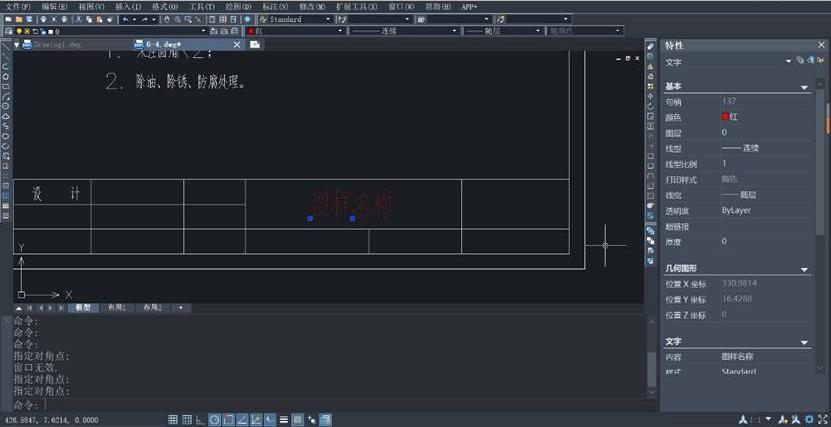Collapse the 基本 section in properties
Viewport: 831px width, 427px height.
pyautogui.click(x=804, y=87)
